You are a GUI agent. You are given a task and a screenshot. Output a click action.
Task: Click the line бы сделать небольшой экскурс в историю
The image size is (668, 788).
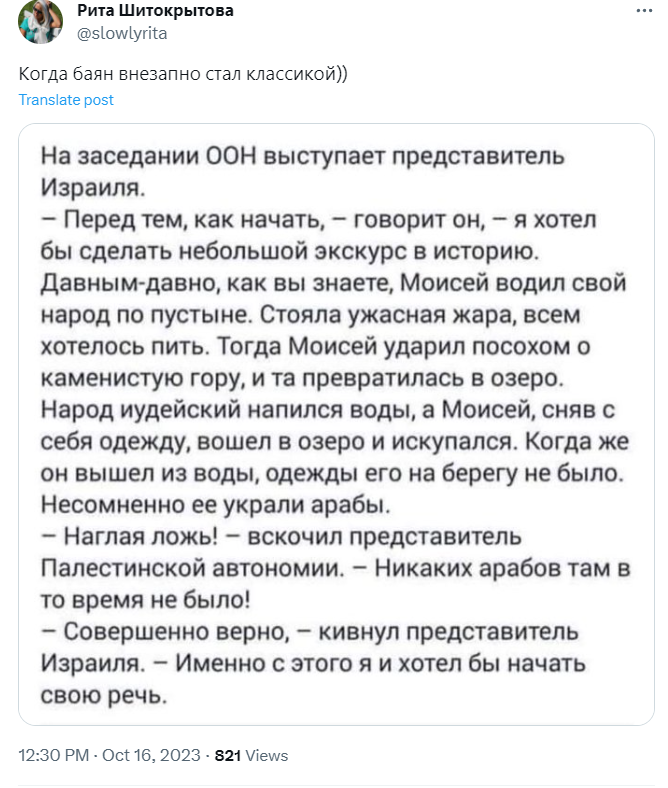(290, 251)
